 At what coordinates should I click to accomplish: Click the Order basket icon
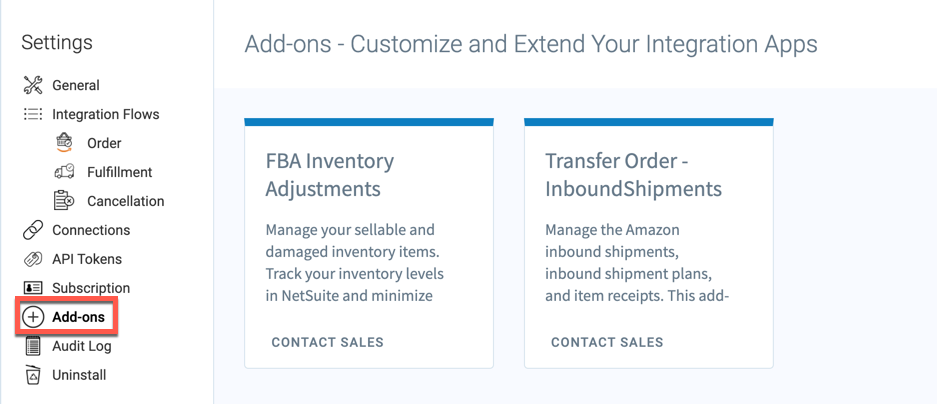pos(64,143)
